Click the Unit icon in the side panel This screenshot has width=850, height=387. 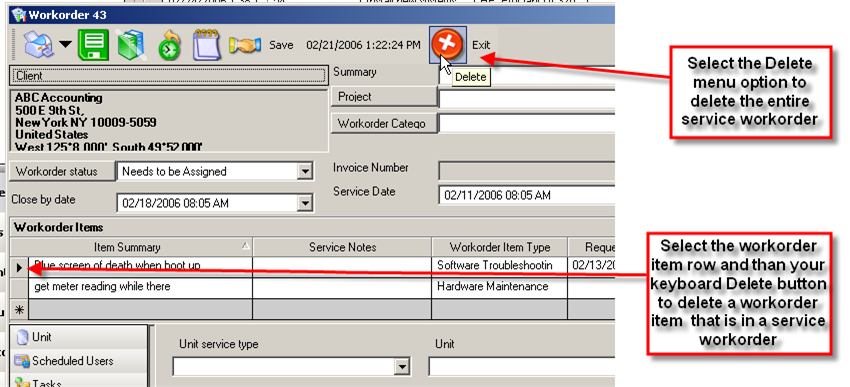(22, 337)
